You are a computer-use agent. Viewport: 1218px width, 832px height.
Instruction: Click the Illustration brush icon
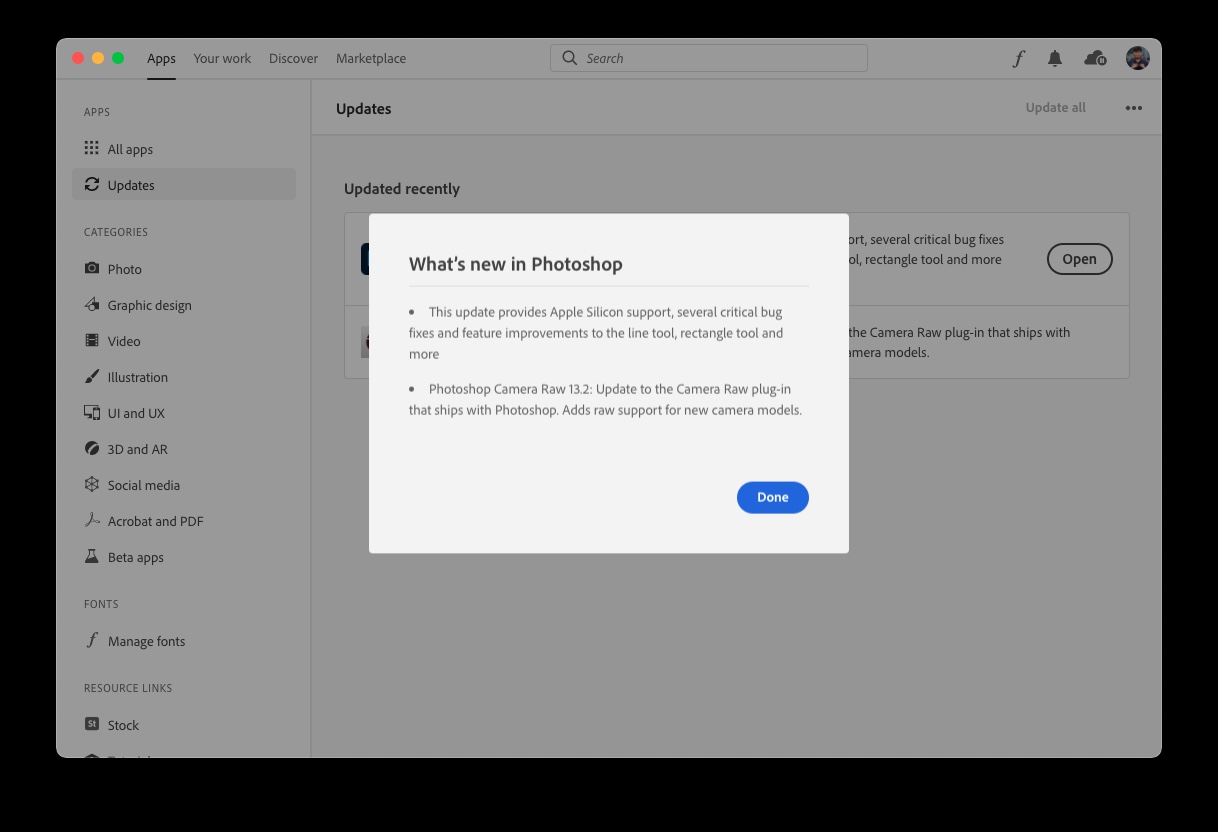pos(92,377)
